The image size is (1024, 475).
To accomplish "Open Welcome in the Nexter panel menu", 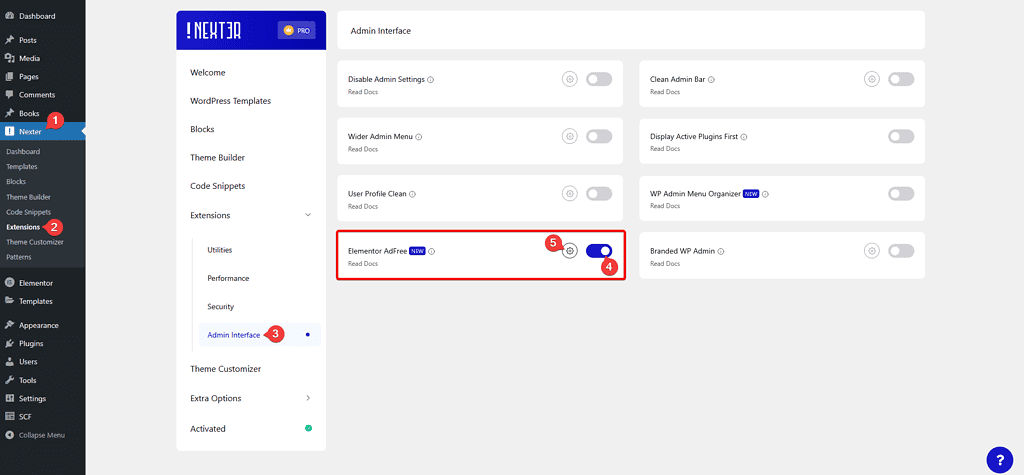I will [208, 73].
